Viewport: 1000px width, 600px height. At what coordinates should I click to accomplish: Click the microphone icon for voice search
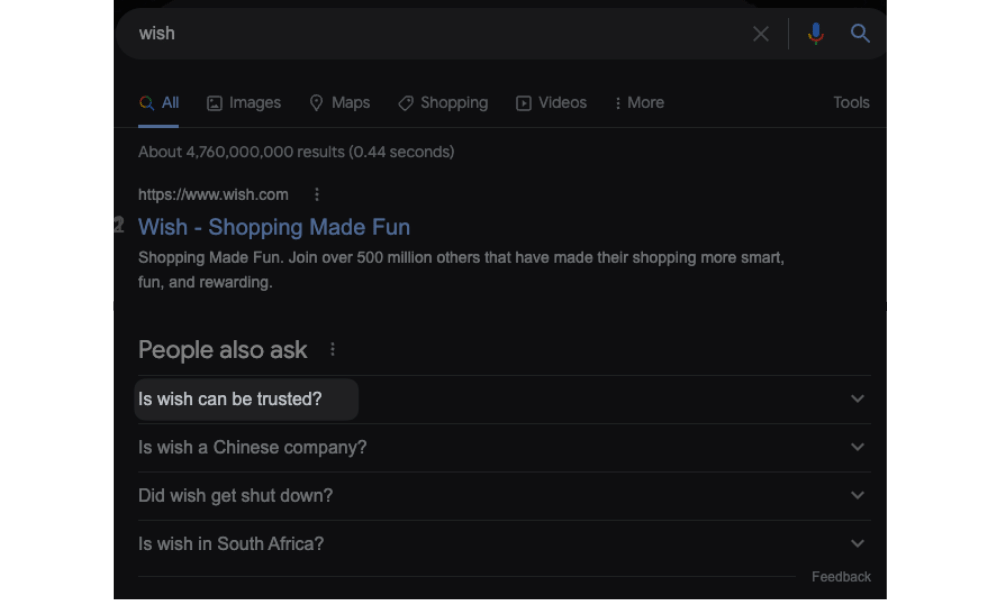click(x=815, y=33)
